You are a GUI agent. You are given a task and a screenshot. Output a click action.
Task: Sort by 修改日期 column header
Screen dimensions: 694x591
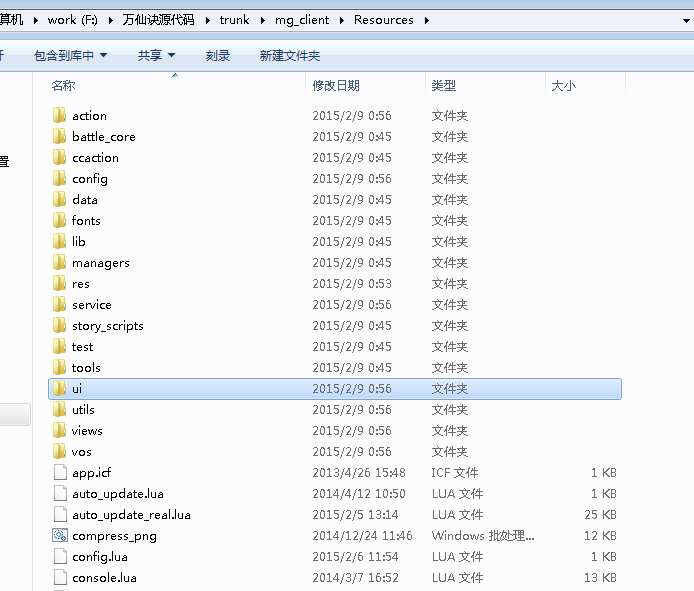click(336, 86)
